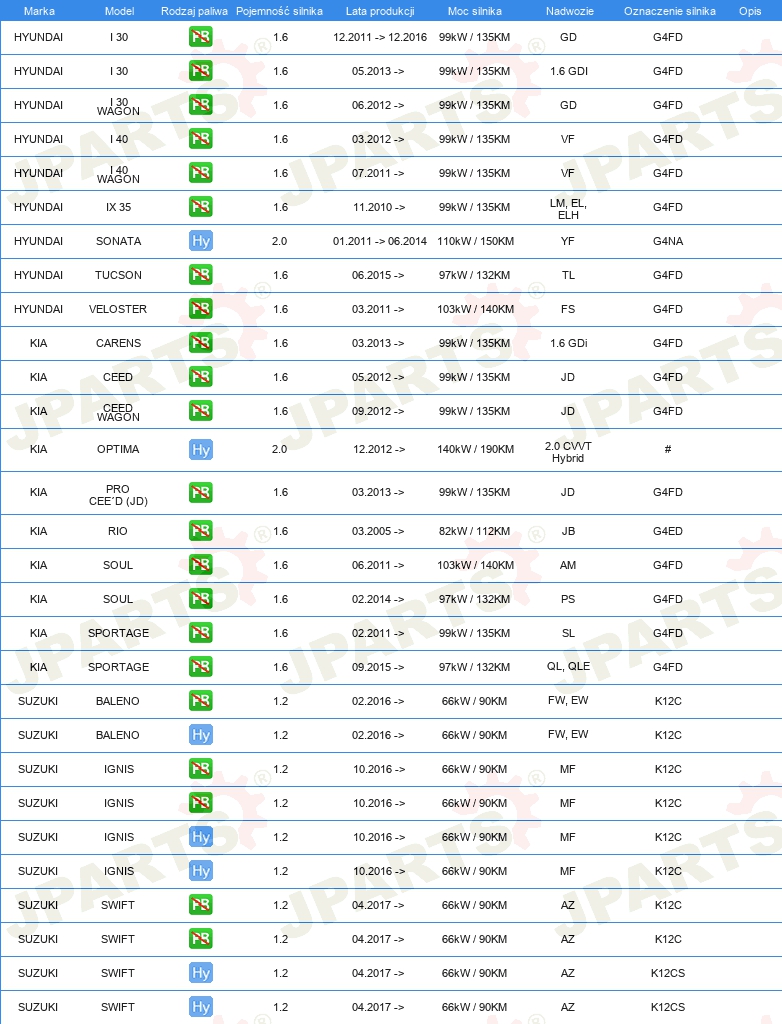
Task: Click the model name 'PRO CEE´D (JD)'
Action: pyautogui.click(x=118, y=495)
